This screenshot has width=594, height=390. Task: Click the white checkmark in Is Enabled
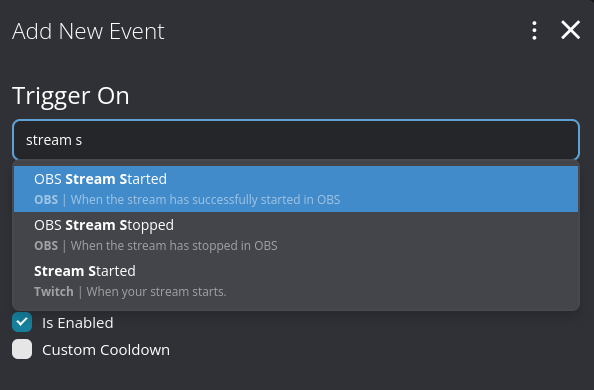point(22,322)
